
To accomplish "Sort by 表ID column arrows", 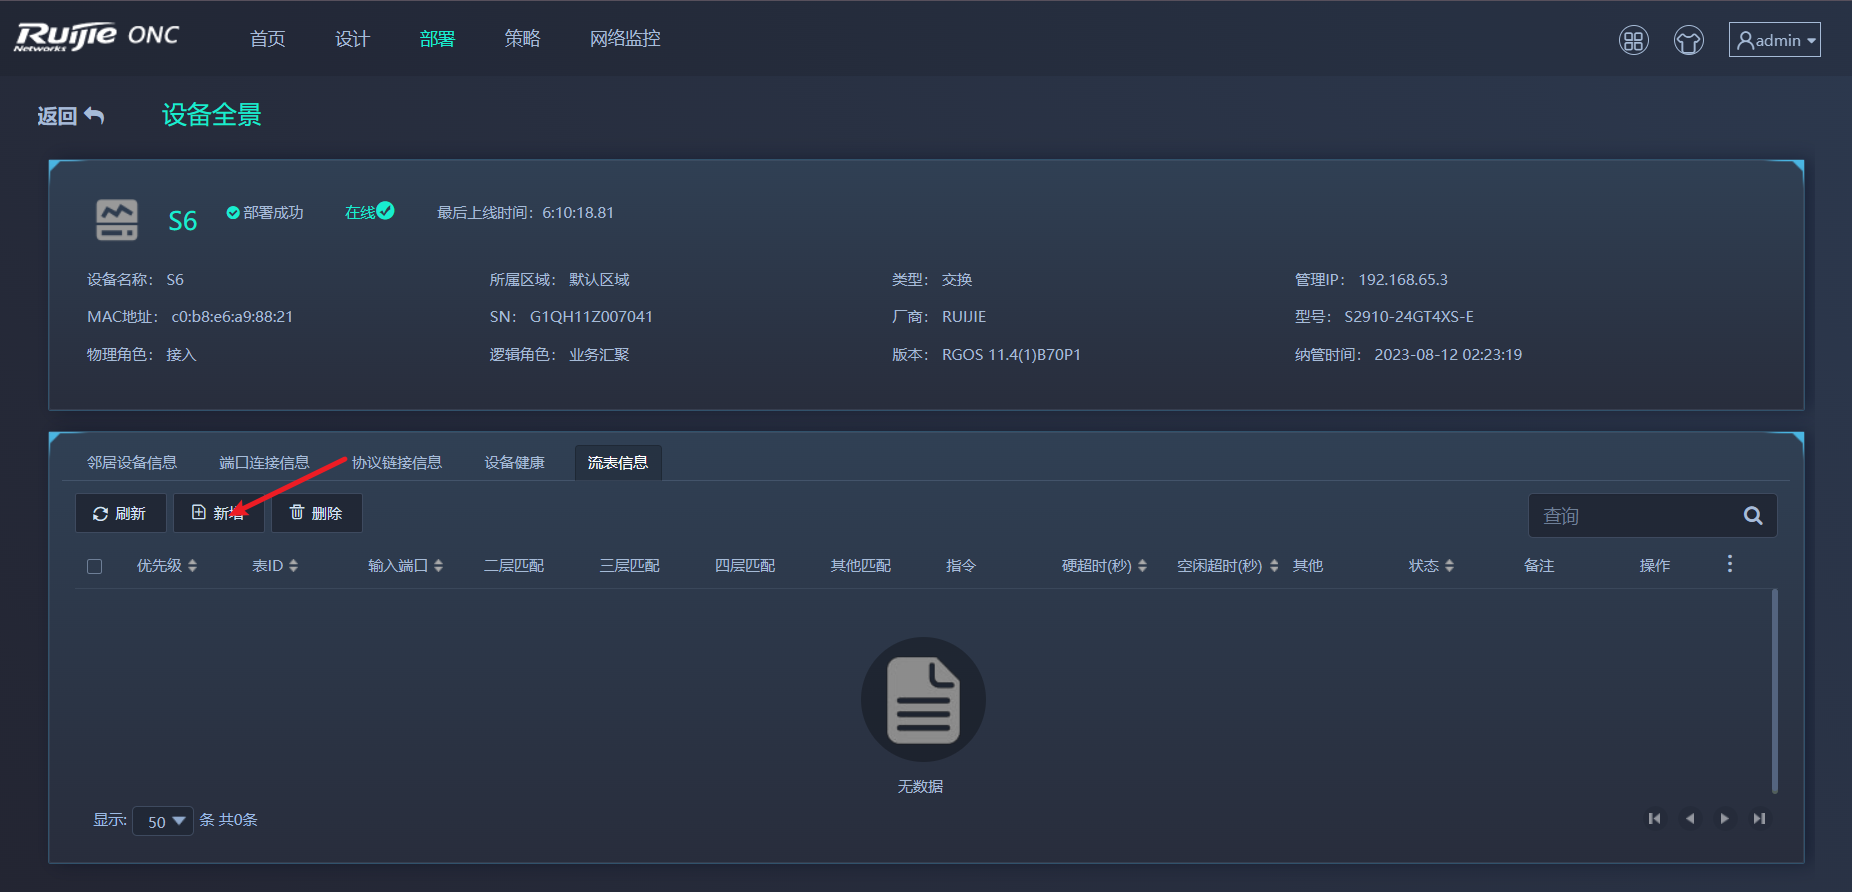I will click(x=293, y=566).
